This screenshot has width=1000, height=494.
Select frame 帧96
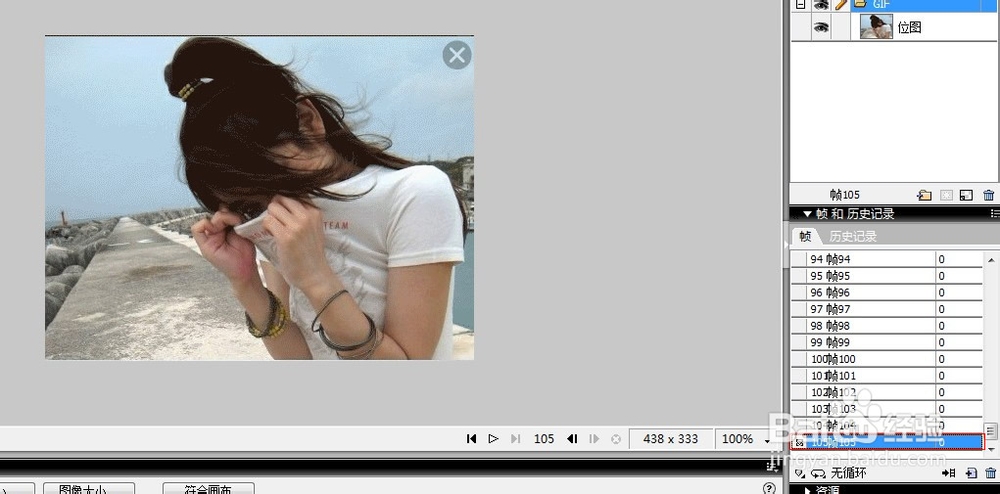(886, 292)
